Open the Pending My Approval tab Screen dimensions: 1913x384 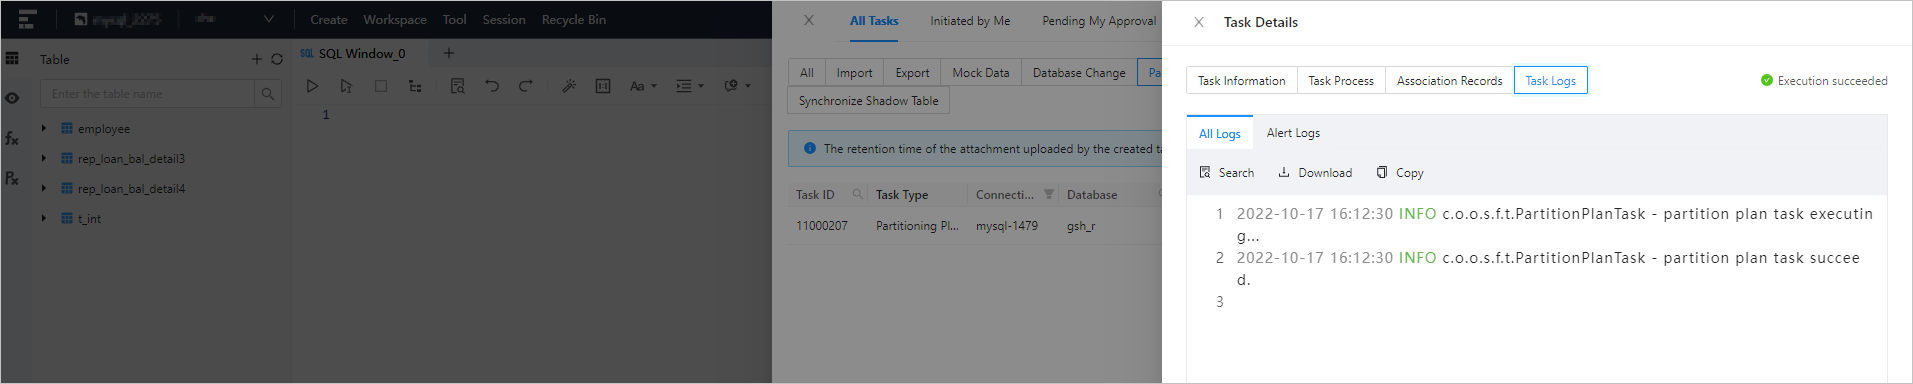click(x=1099, y=21)
